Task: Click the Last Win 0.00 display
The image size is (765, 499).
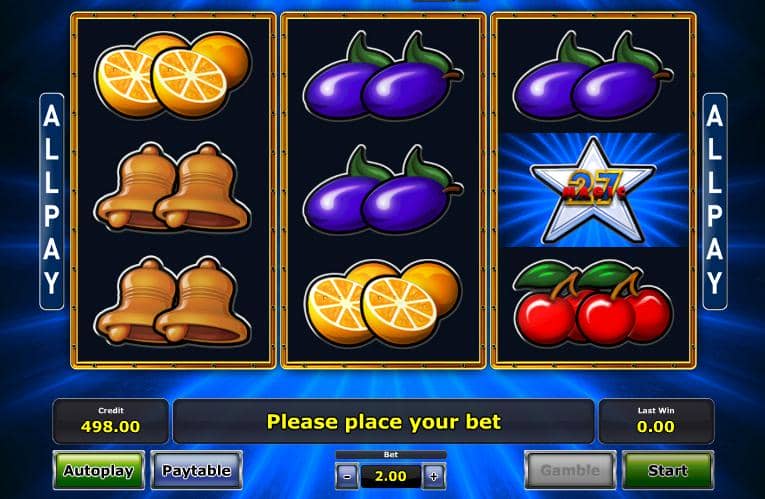Action: pyautogui.click(x=656, y=421)
